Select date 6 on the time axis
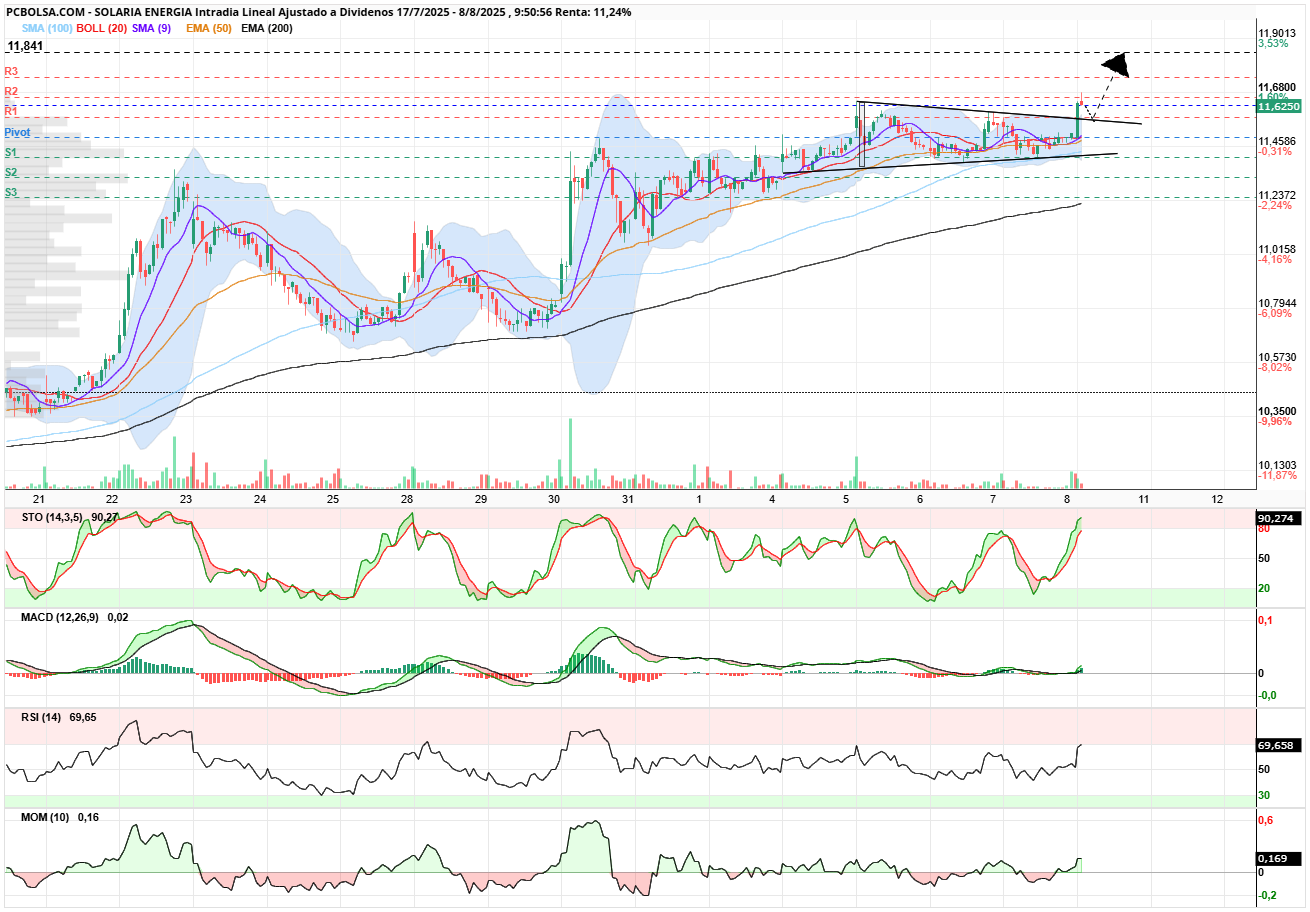The width and height of the screenshot is (1310, 912). pyautogui.click(x=920, y=499)
